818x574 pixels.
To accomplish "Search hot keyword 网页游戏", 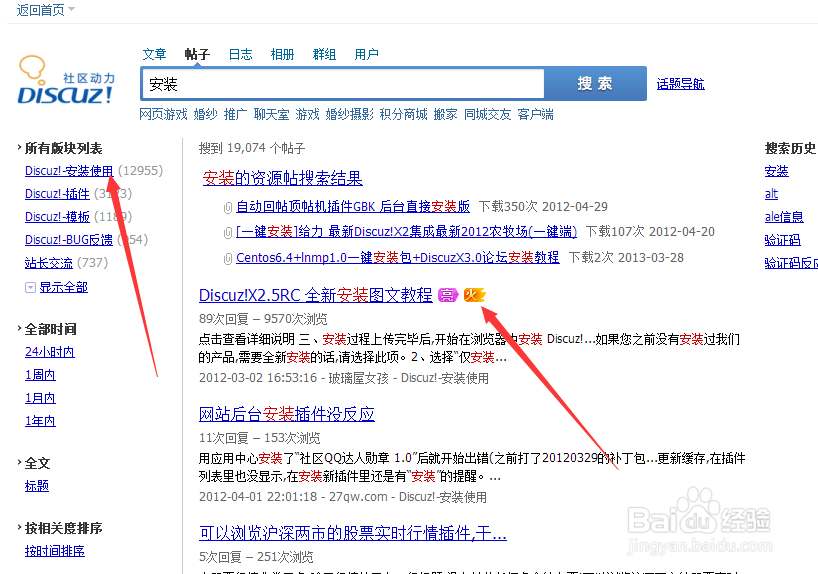I will [x=163, y=114].
